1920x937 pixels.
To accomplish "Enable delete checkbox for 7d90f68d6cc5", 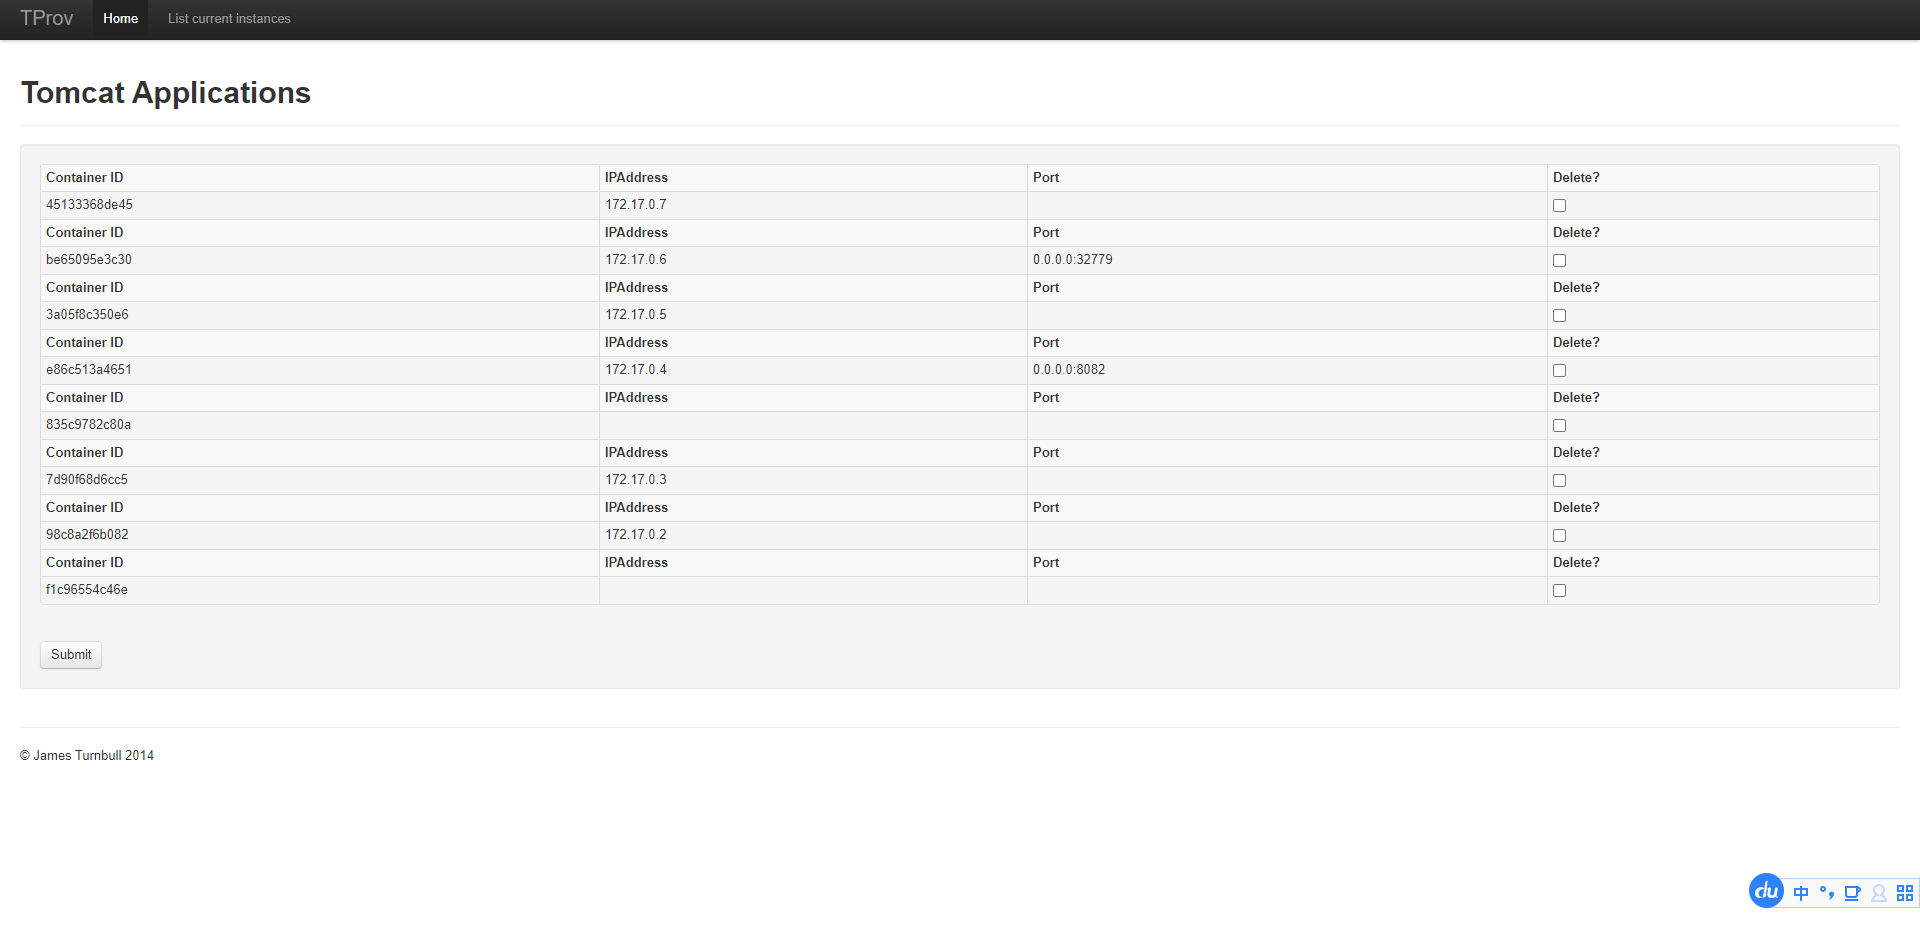I will click(1559, 481).
